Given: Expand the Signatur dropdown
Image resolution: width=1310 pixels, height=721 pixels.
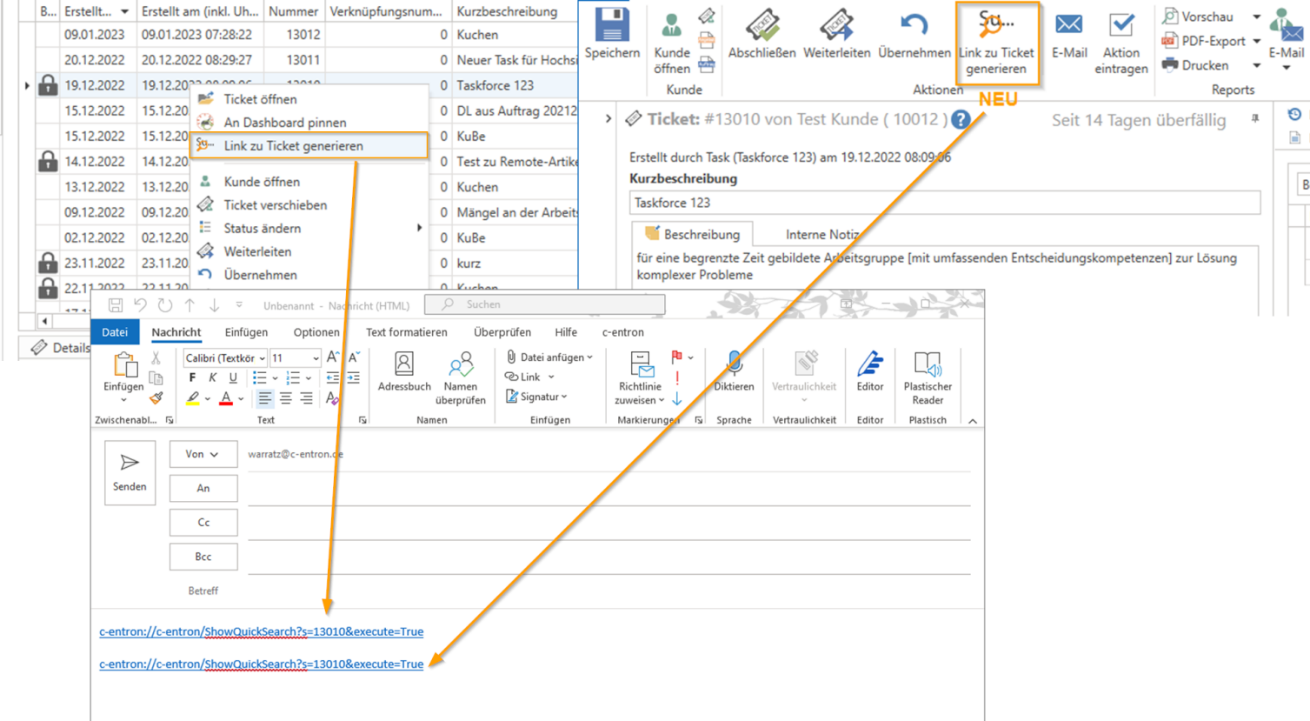Looking at the screenshot, I should click(543, 397).
